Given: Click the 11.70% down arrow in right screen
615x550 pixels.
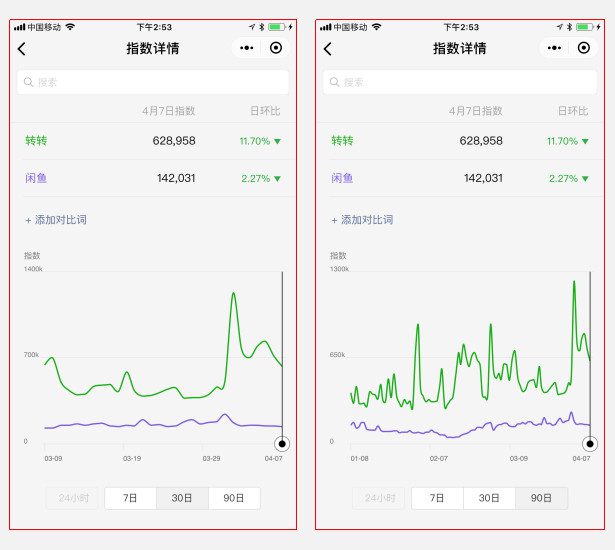Looking at the screenshot, I should click(585, 141).
